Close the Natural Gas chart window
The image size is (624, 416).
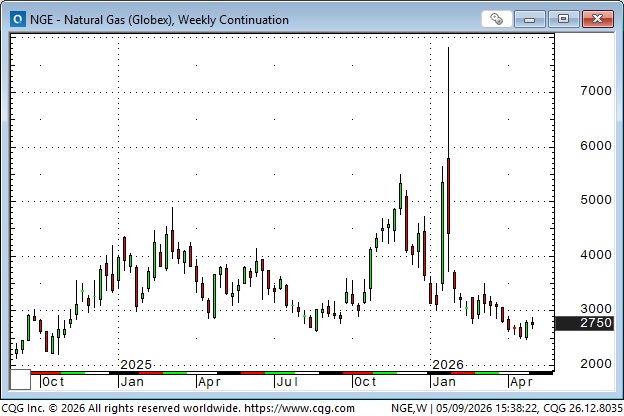point(597,19)
